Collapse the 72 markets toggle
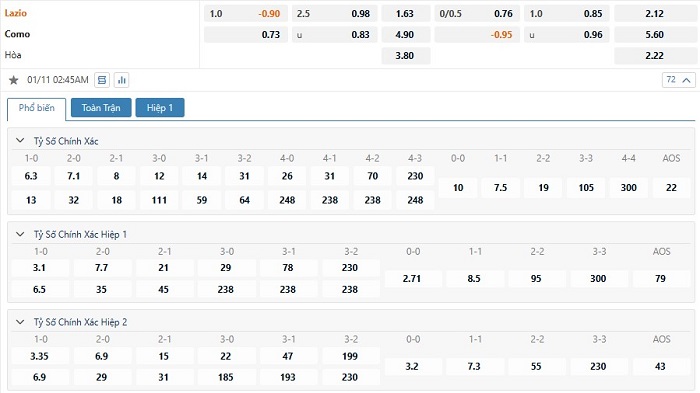This screenshot has width=700, height=393. pyautogui.click(x=679, y=80)
